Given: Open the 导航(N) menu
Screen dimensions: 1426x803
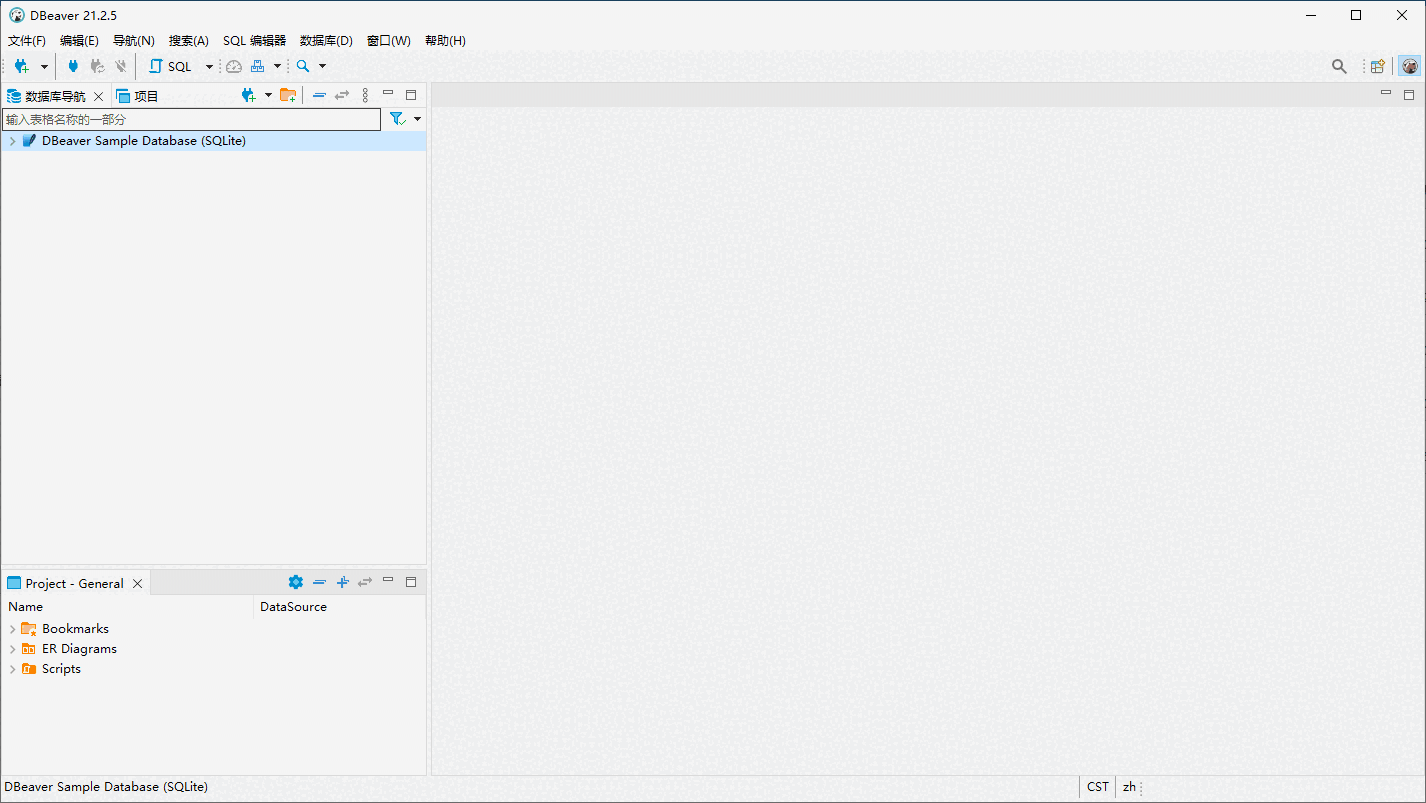Looking at the screenshot, I should (x=134, y=41).
